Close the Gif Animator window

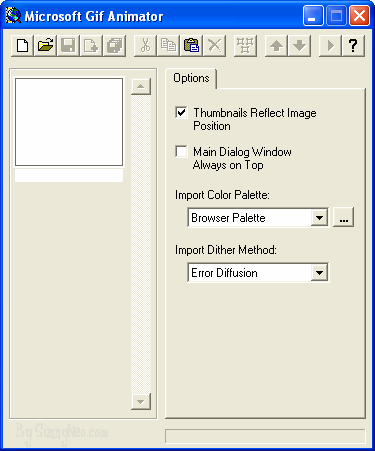pos(359,16)
